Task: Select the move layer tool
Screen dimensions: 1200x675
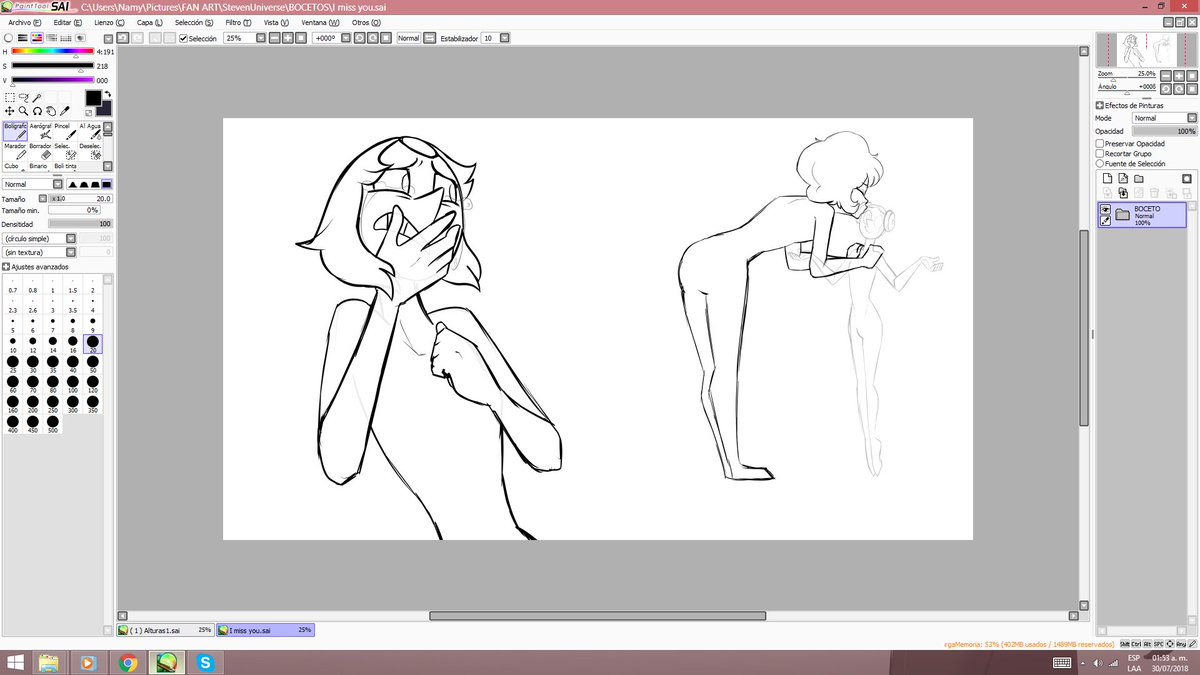Action: [x=10, y=111]
